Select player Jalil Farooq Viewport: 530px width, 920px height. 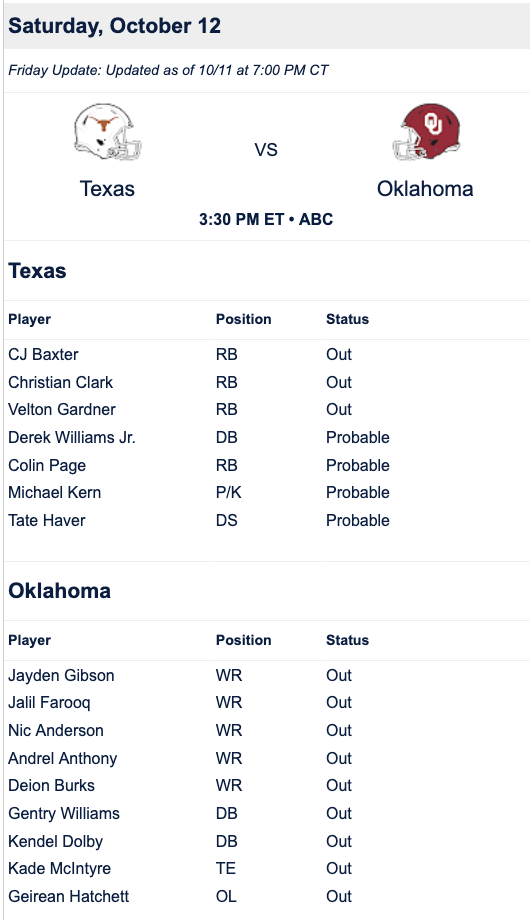pyautogui.click(x=49, y=703)
